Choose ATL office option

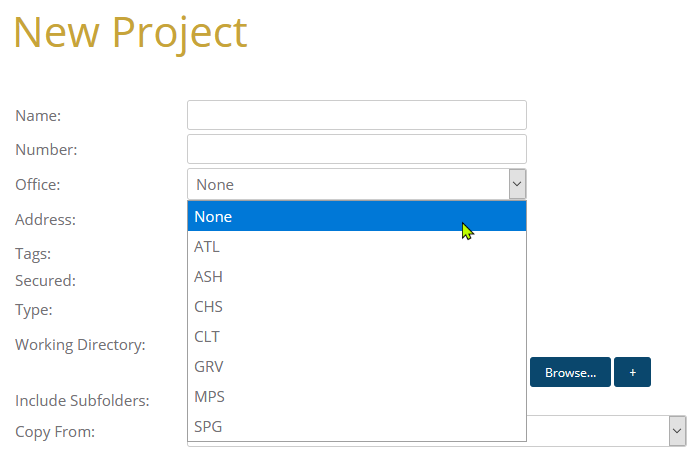pyautogui.click(x=356, y=246)
